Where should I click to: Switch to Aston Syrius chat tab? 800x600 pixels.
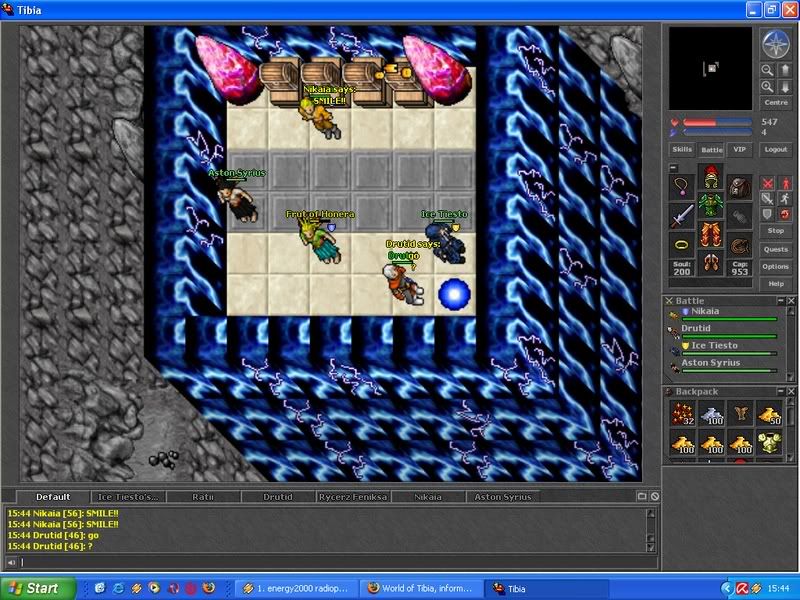[503, 497]
